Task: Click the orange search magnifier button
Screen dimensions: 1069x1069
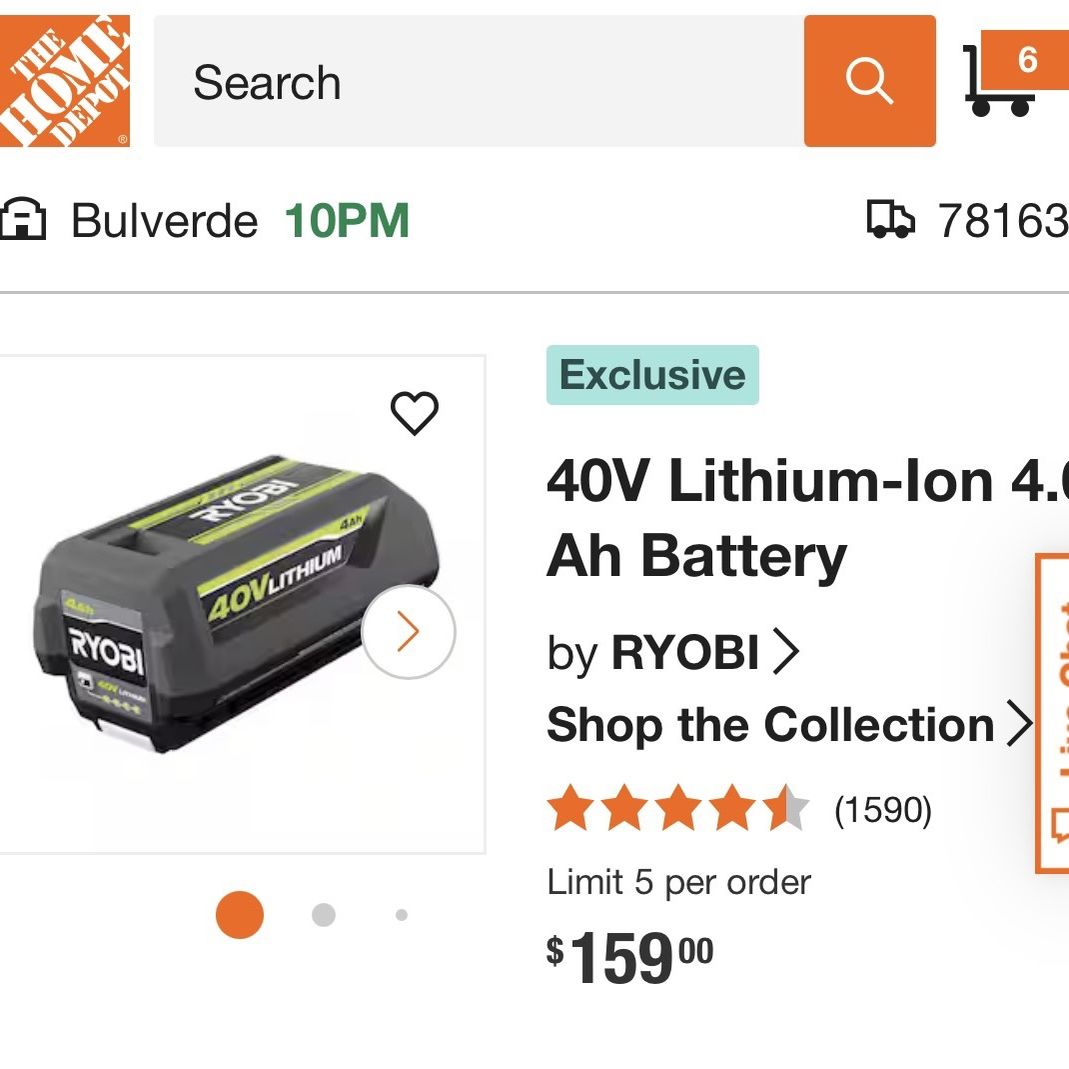Action: (x=869, y=81)
